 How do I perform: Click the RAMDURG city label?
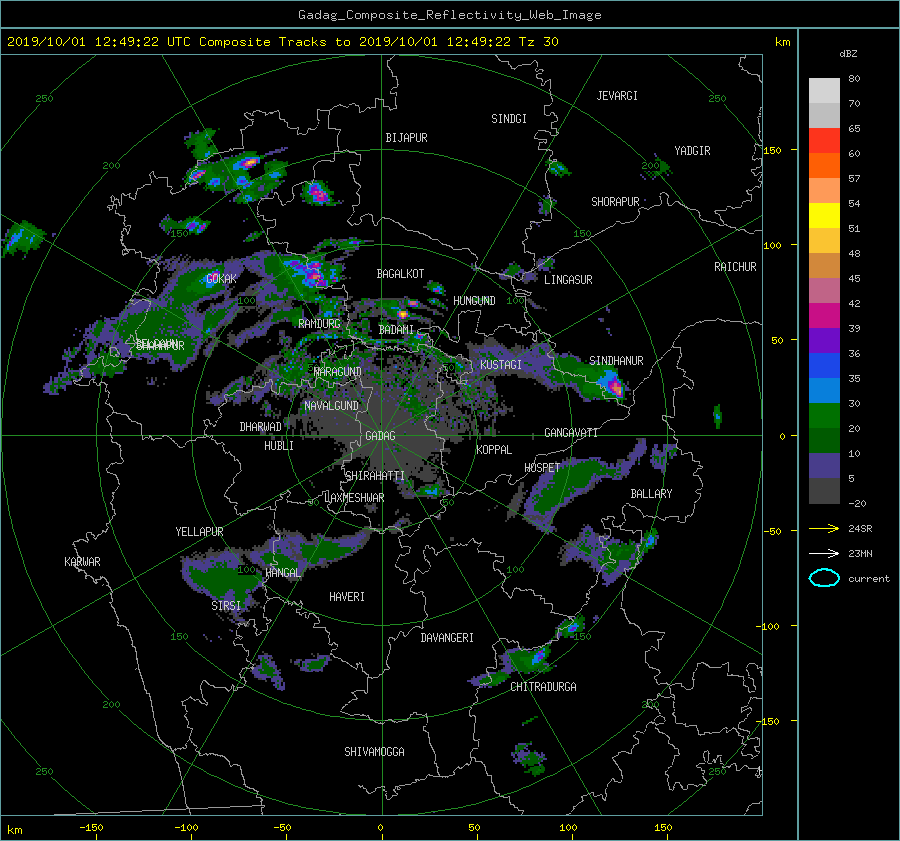319,324
